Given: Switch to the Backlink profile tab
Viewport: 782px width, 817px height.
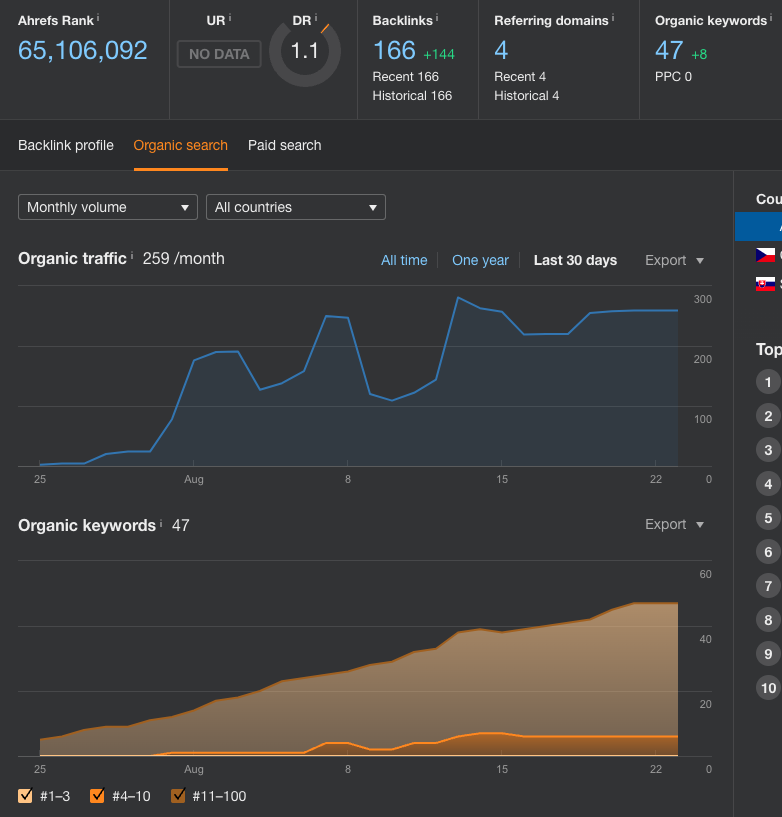Looking at the screenshot, I should [x=66, y=145].
